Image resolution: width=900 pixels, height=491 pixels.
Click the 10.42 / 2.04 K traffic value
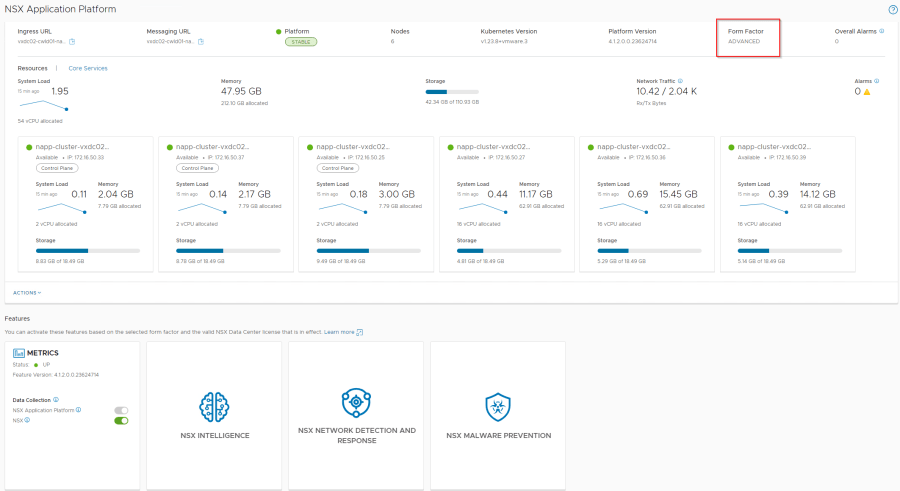pos(666,91)
